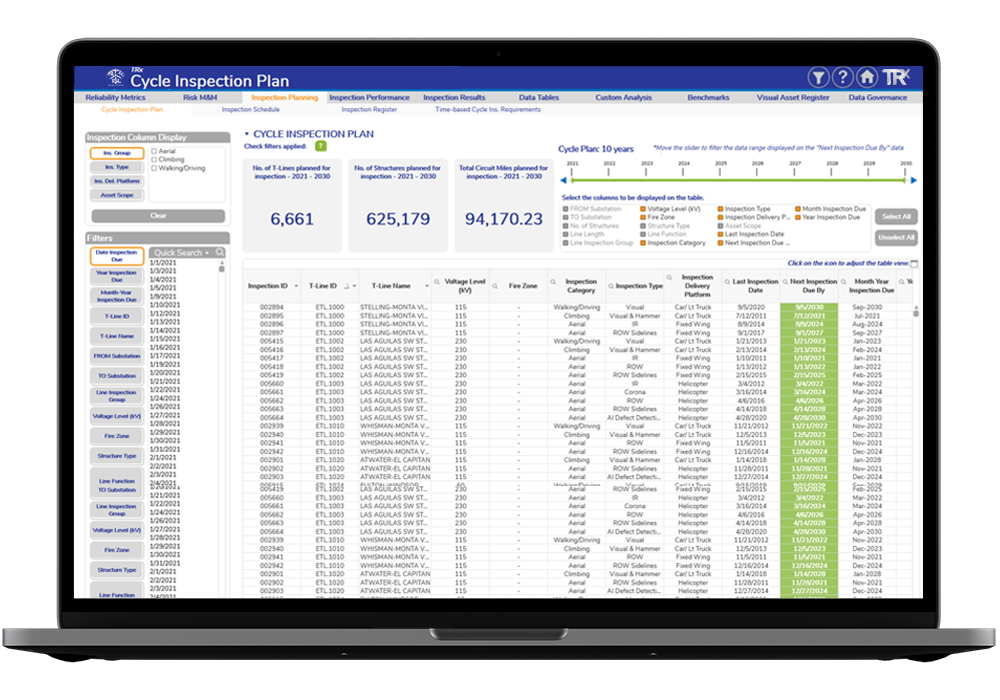This screenshot has width=1000, height=700.
Task: Click the timeline right arrow icon
Action: pyautogui.click(x=913, y=180)
